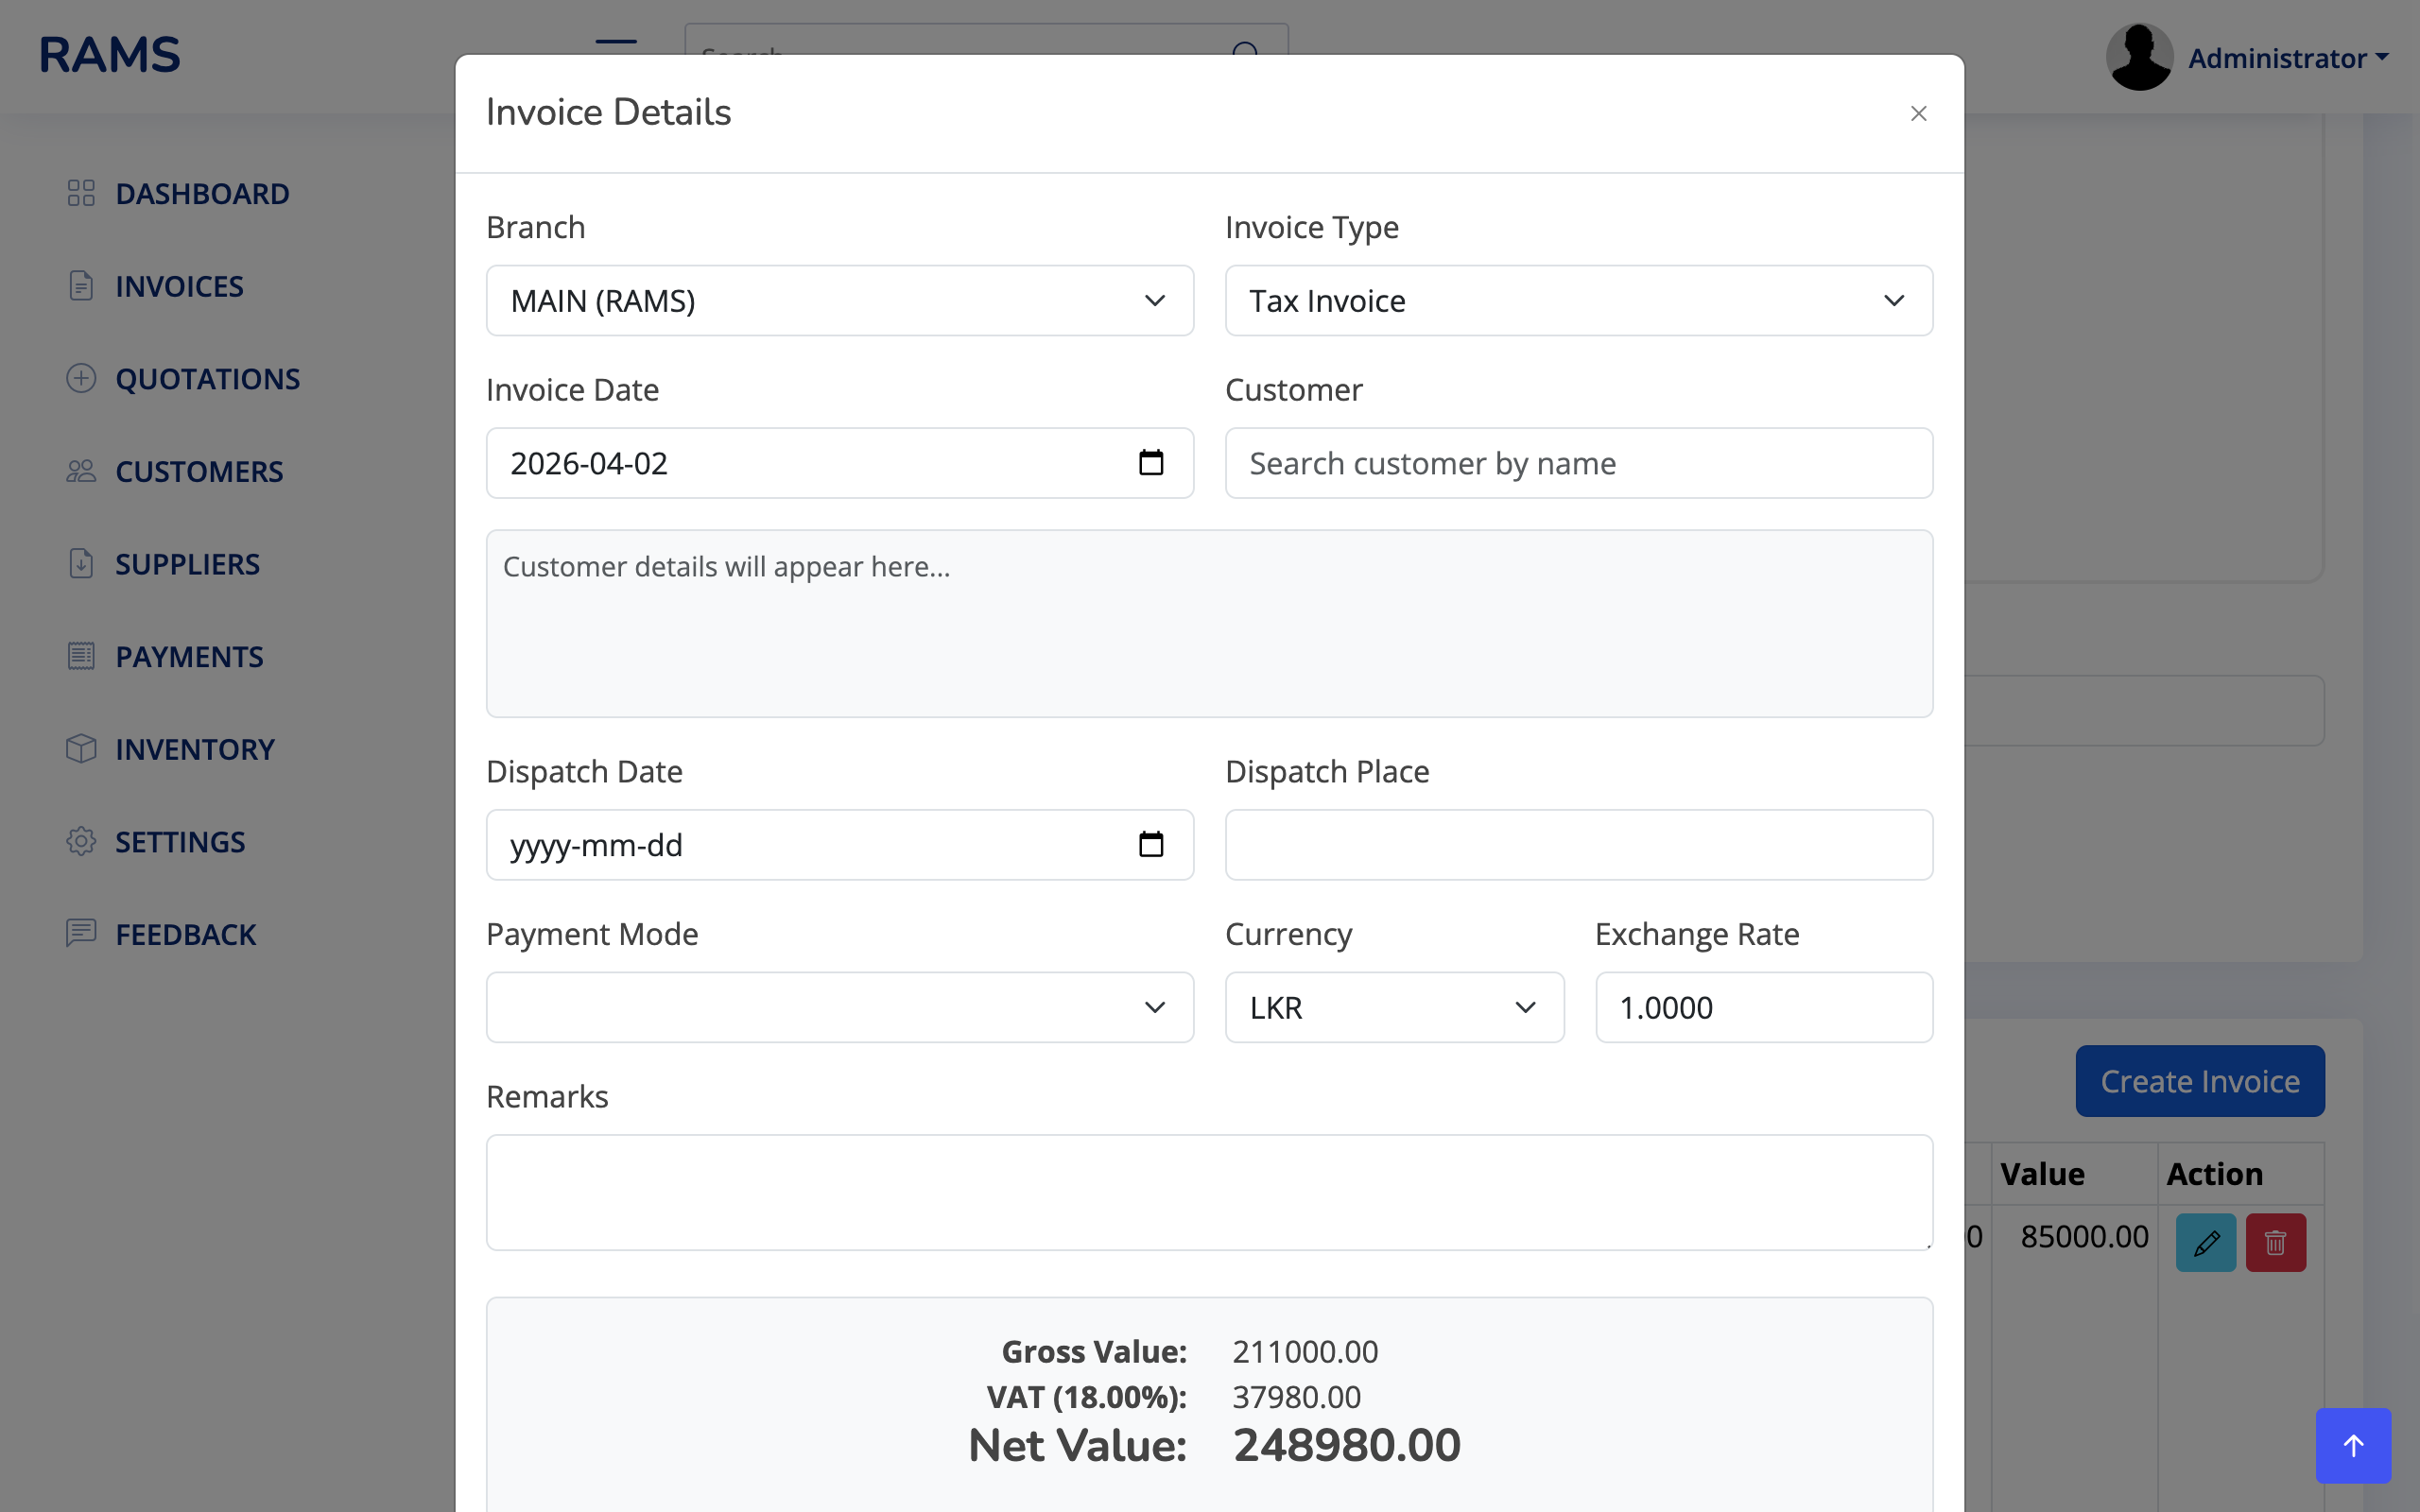Click the Create Invoice button

2199,1081
